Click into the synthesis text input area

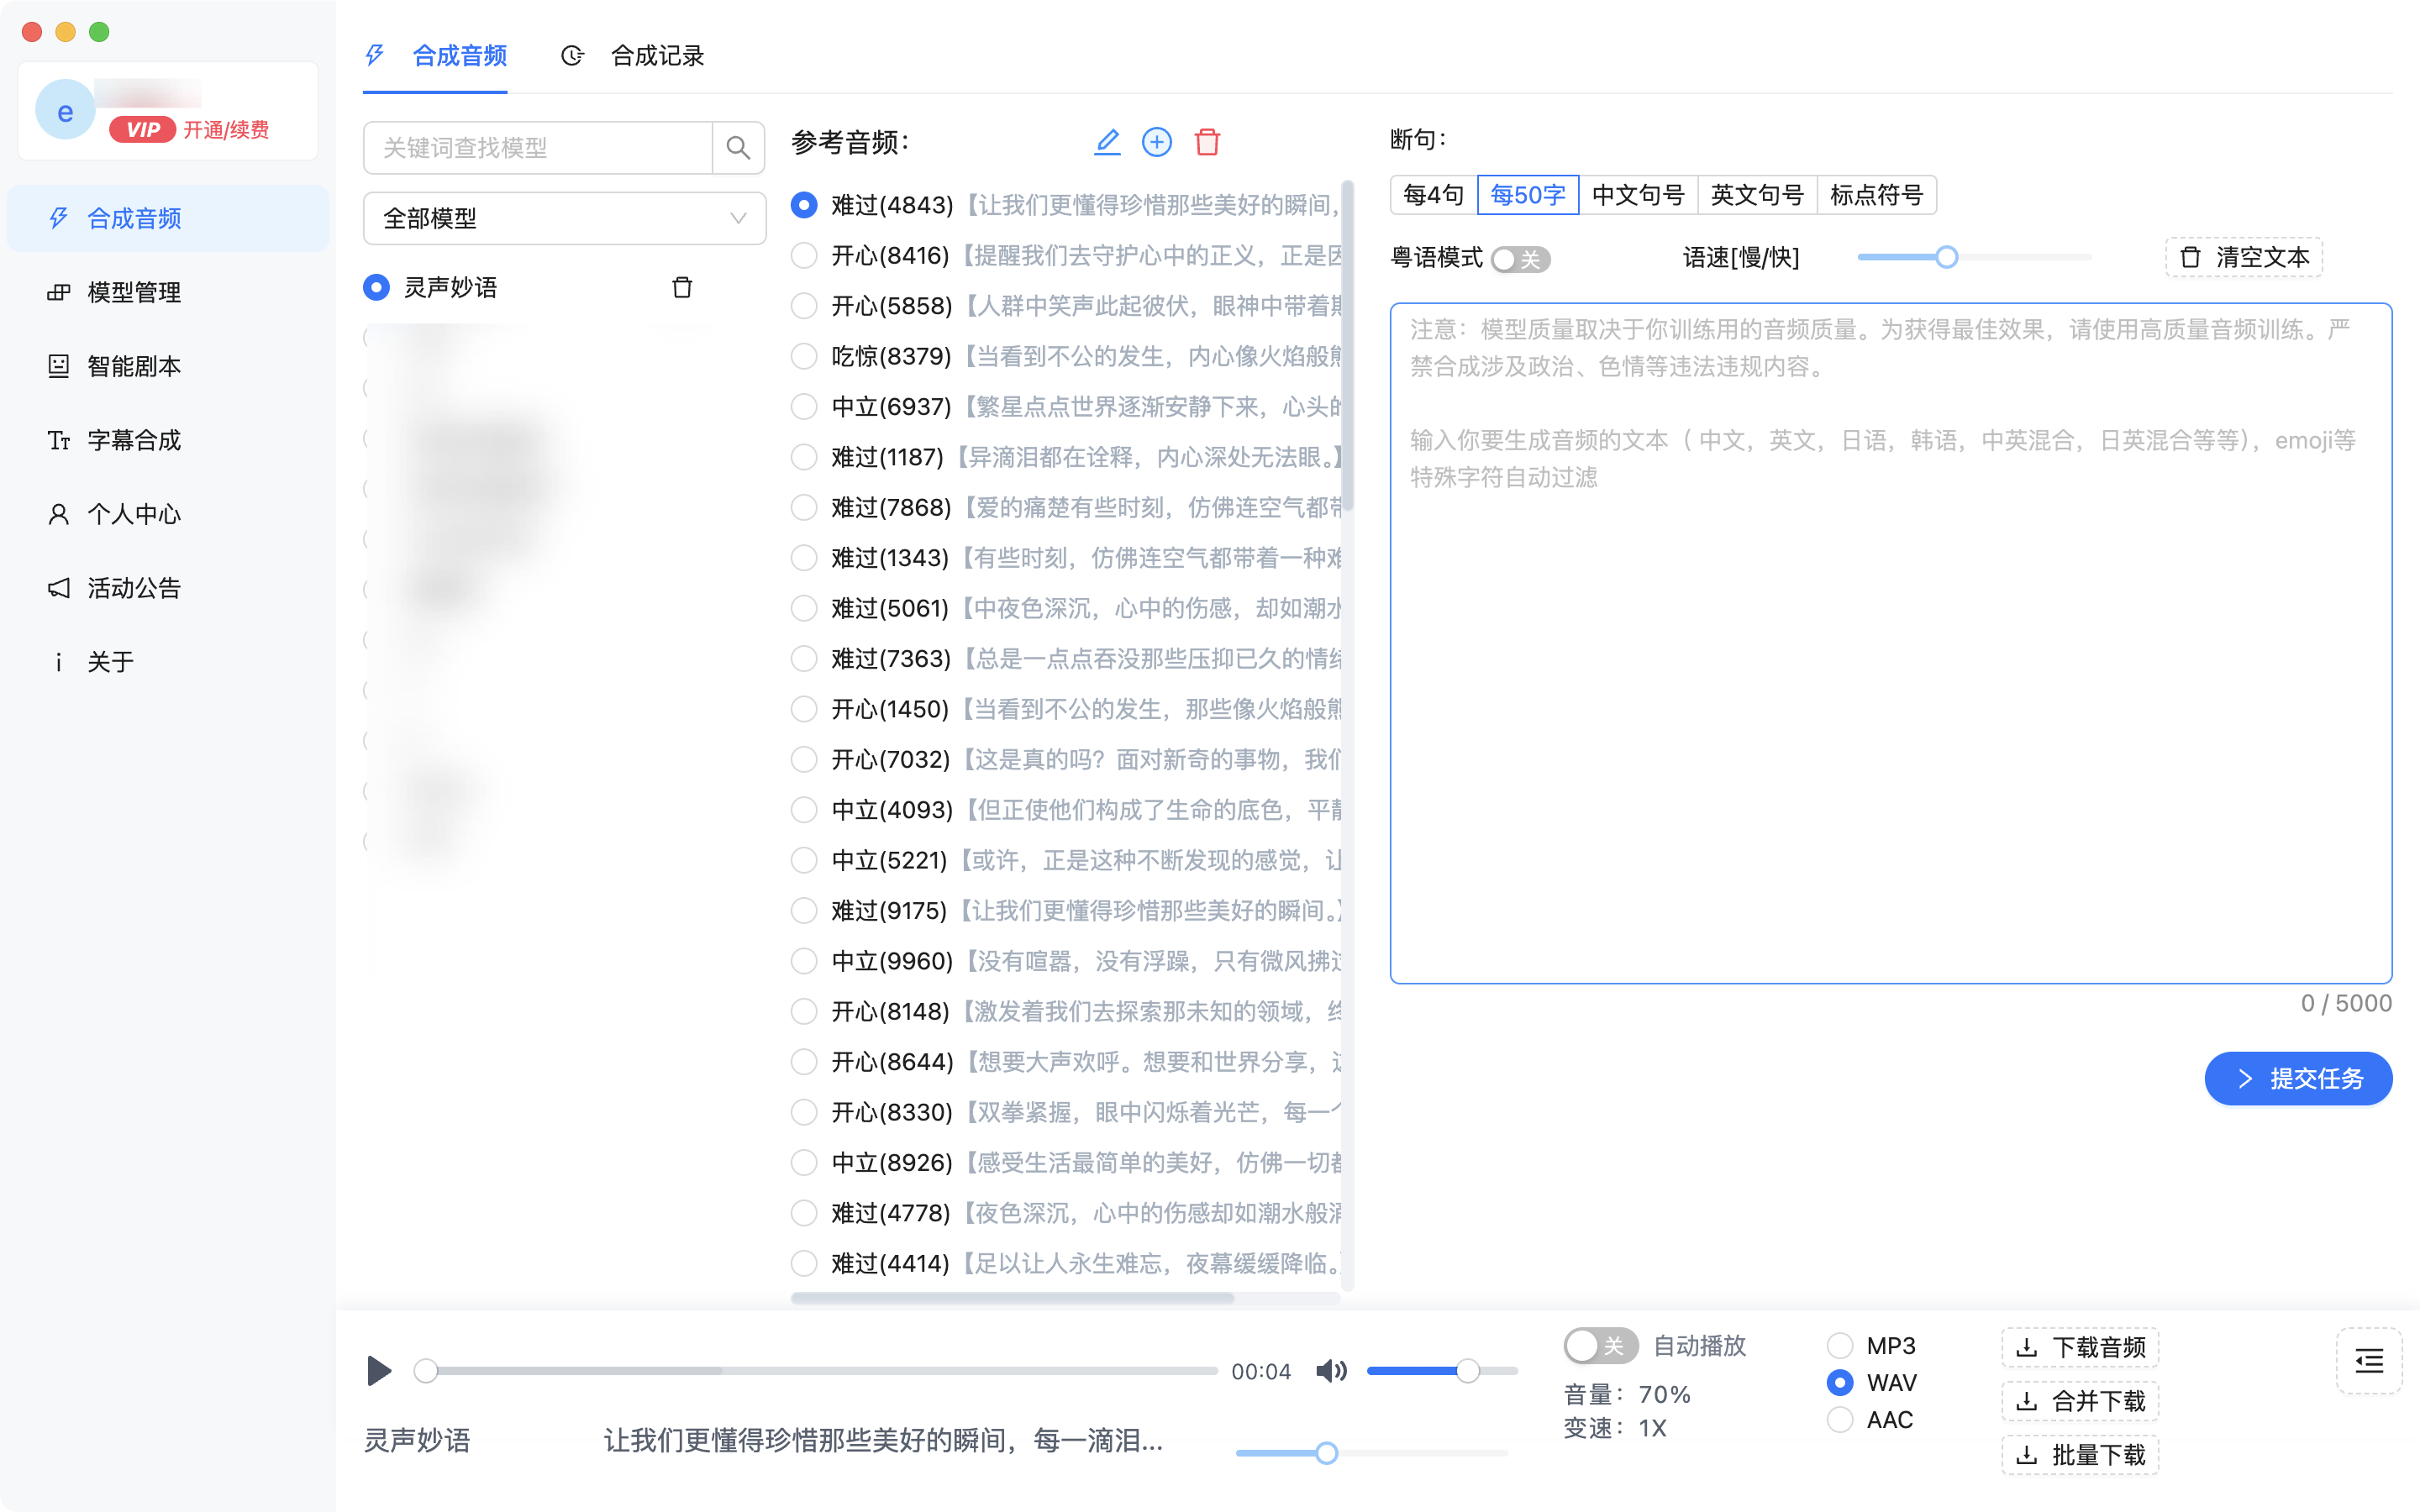pyautogui.click(x=1890, y=643)
